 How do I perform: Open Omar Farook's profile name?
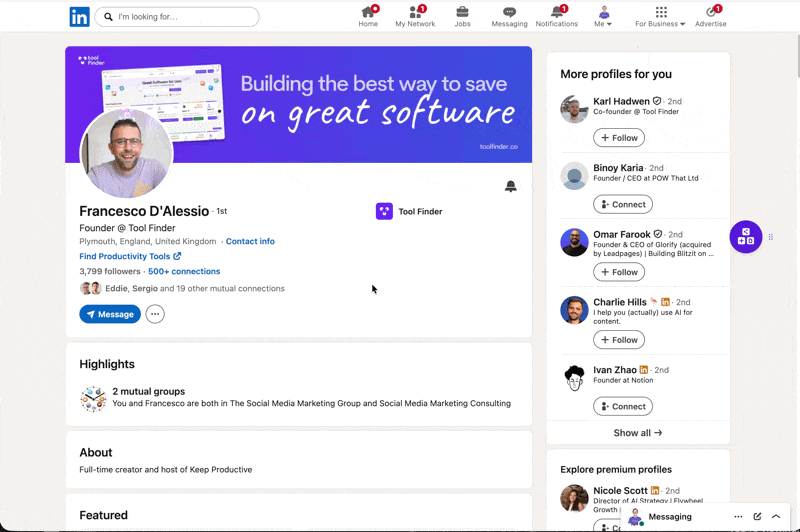coord(621,234)
